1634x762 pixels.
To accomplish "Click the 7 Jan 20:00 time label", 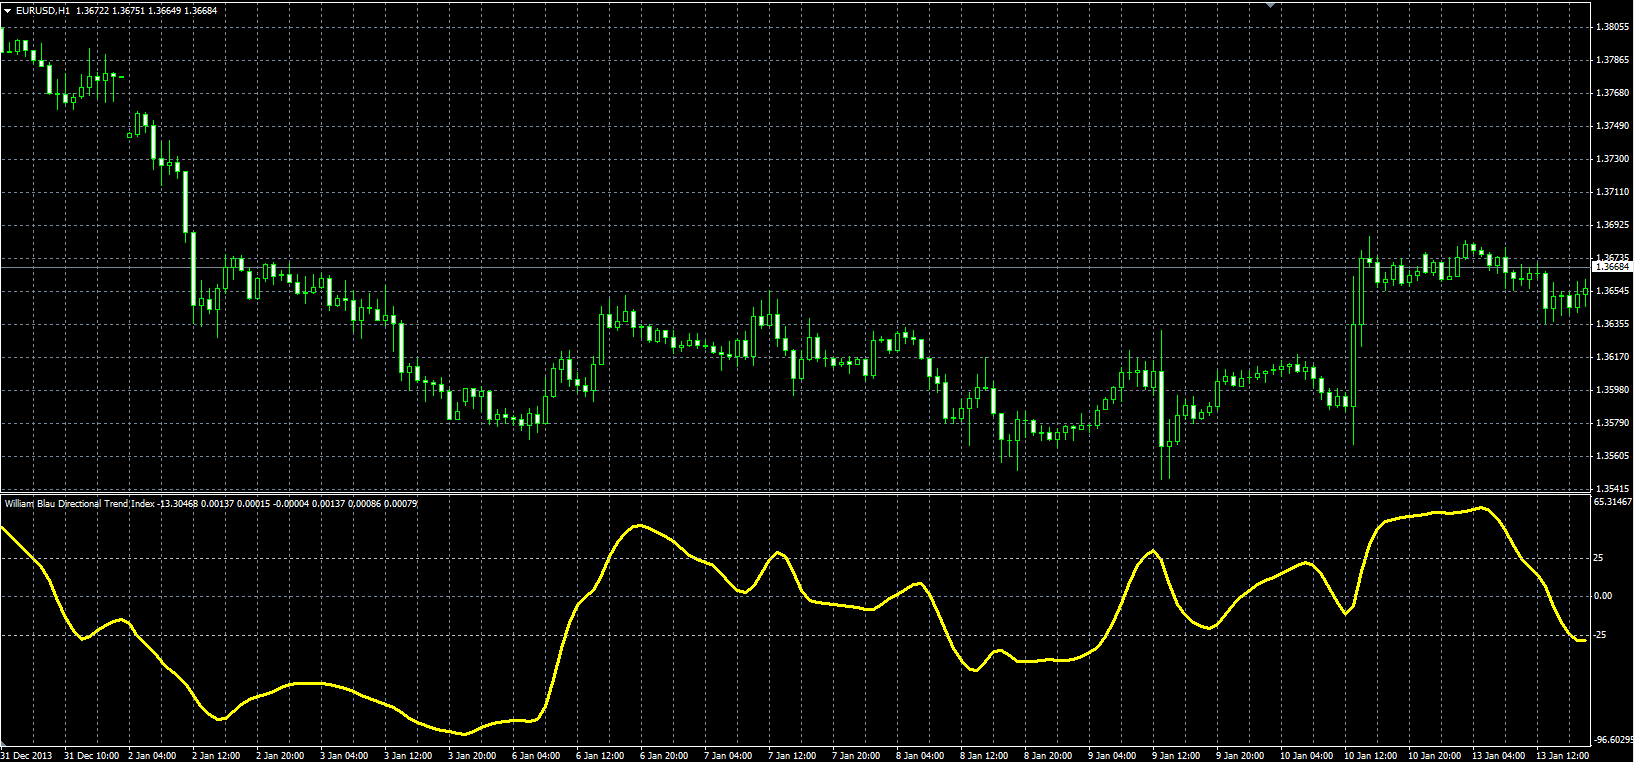I will (x=856, y=756).
